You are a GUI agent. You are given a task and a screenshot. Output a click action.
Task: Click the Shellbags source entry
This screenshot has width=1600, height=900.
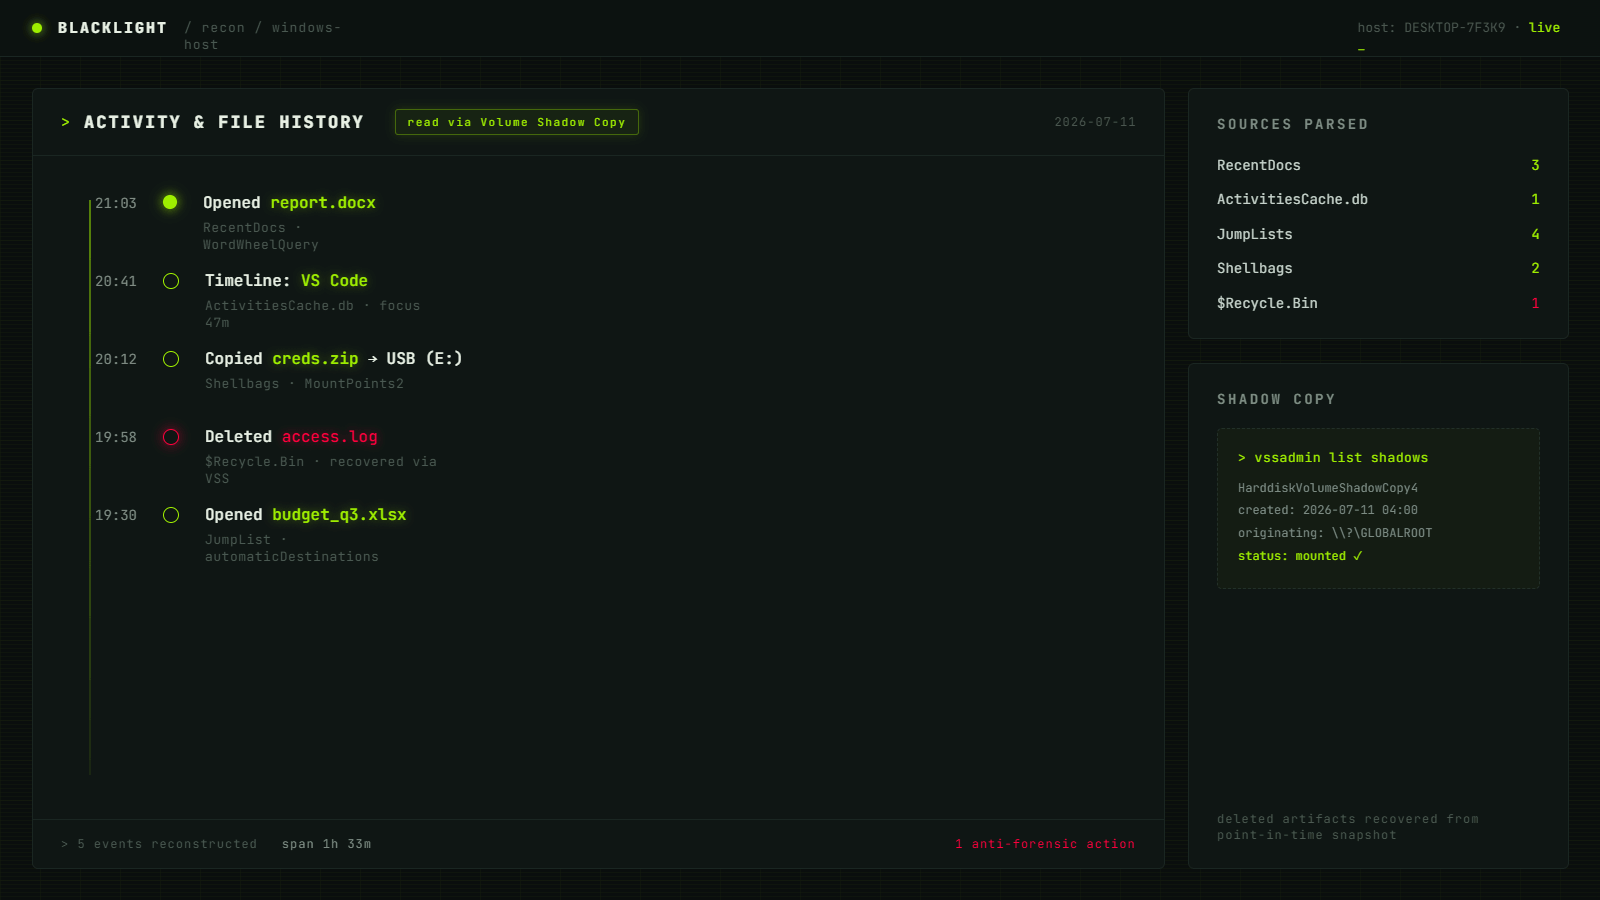(x=1378, y=268)
